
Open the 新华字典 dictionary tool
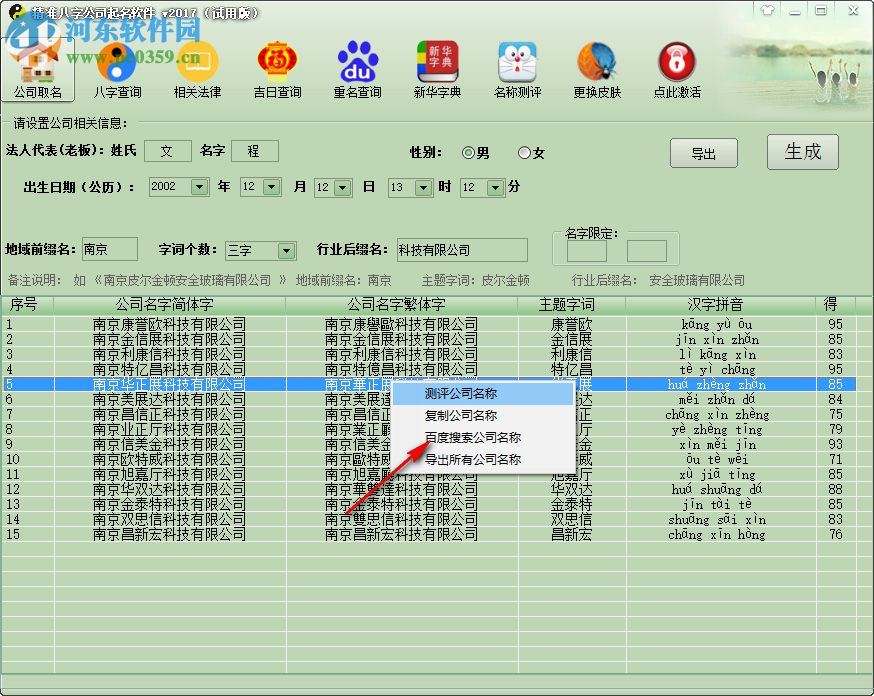click(x=437, y=67)
